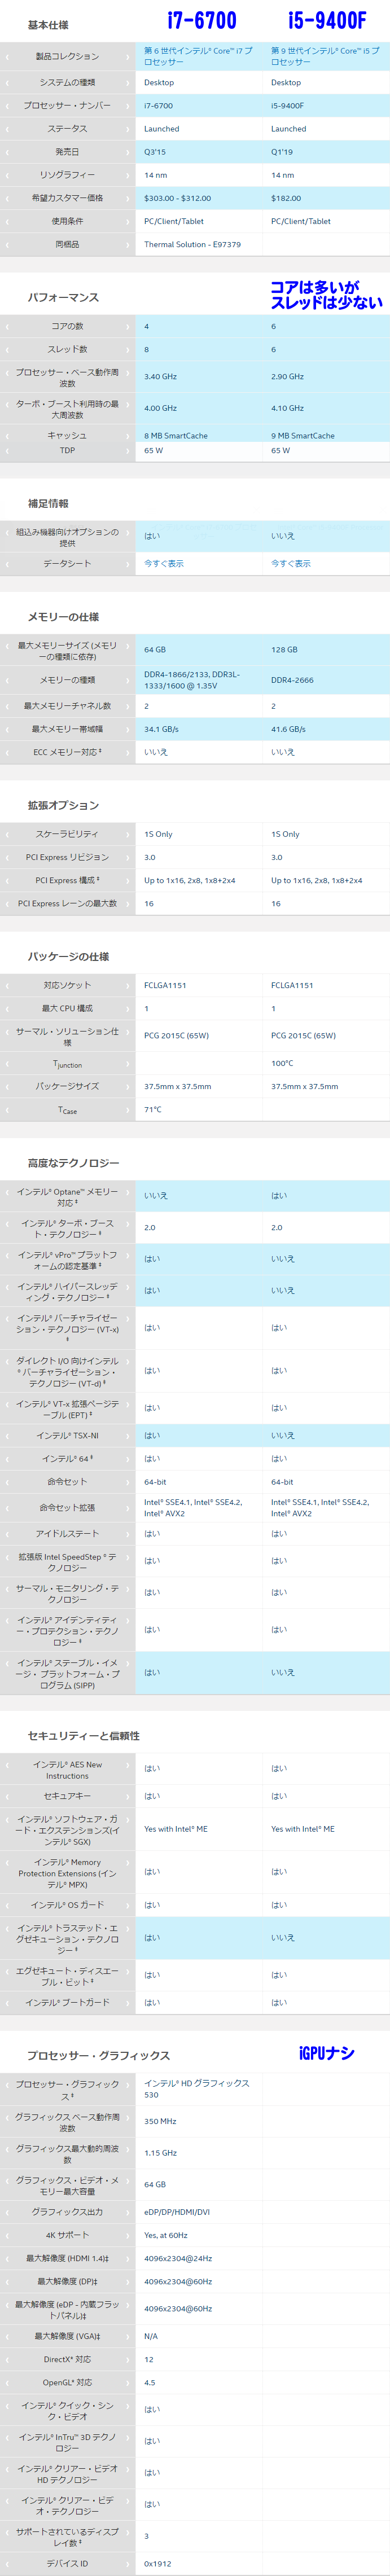Click the right arrow on the データシート row
Viewport: 390px width, 2576px height.
point(127,564)
